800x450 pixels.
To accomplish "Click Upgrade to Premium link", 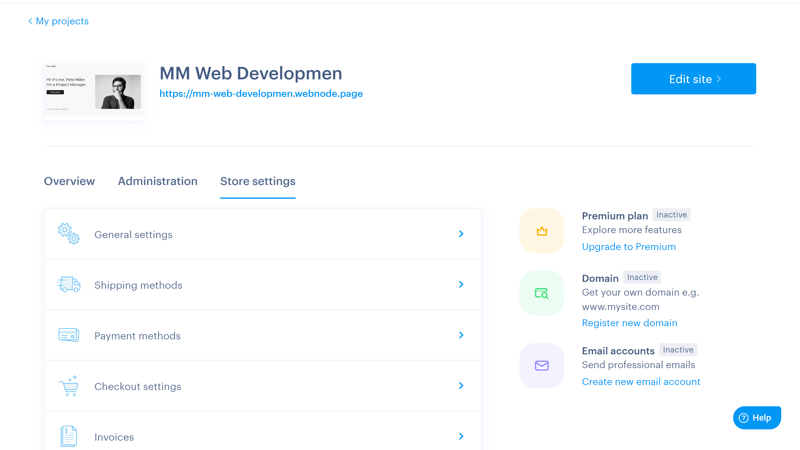I will coord(629,246).
